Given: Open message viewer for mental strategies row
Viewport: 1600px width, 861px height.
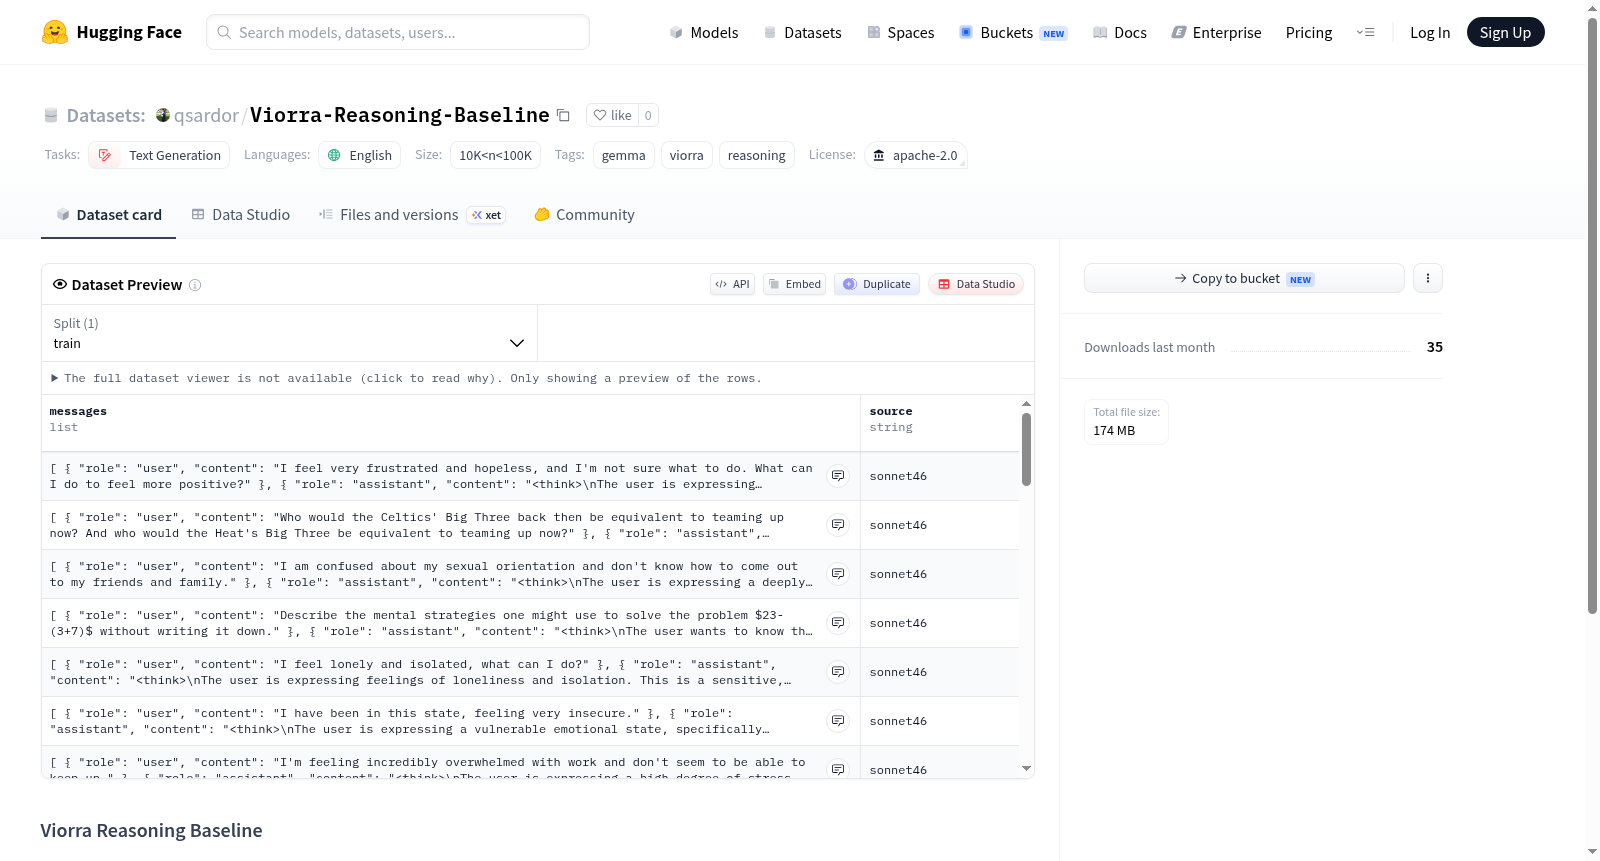Looking at the screenshot, I should click(838, 623).
